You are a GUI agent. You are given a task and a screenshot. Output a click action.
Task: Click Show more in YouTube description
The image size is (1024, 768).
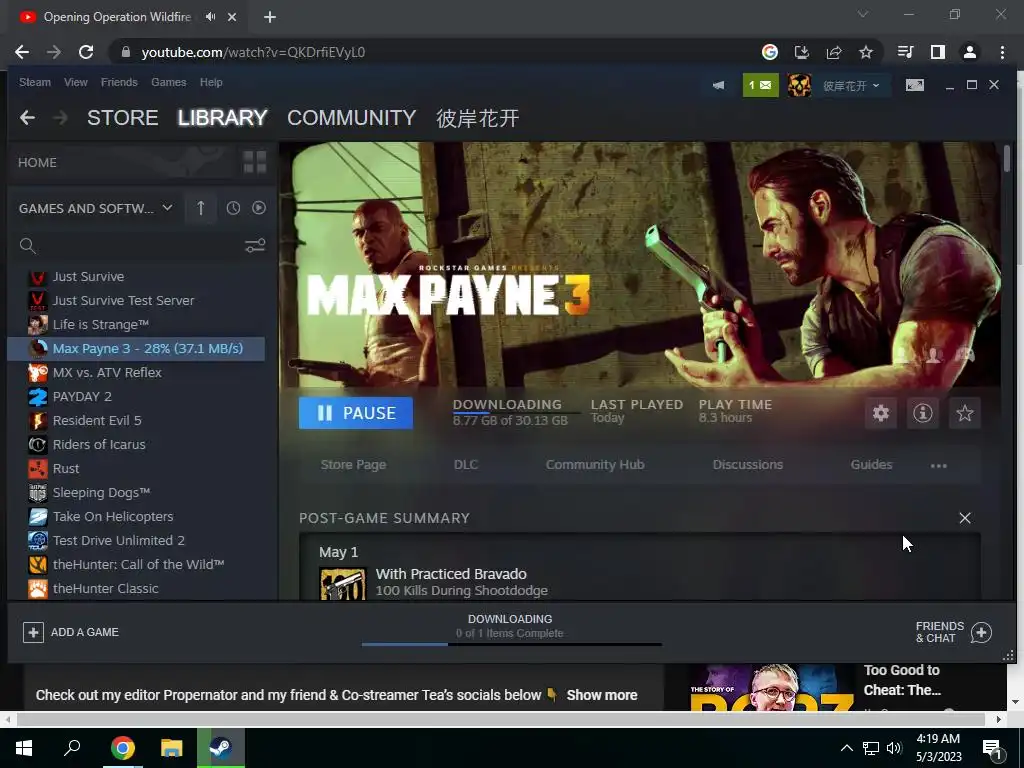click(x=601, y=696)
